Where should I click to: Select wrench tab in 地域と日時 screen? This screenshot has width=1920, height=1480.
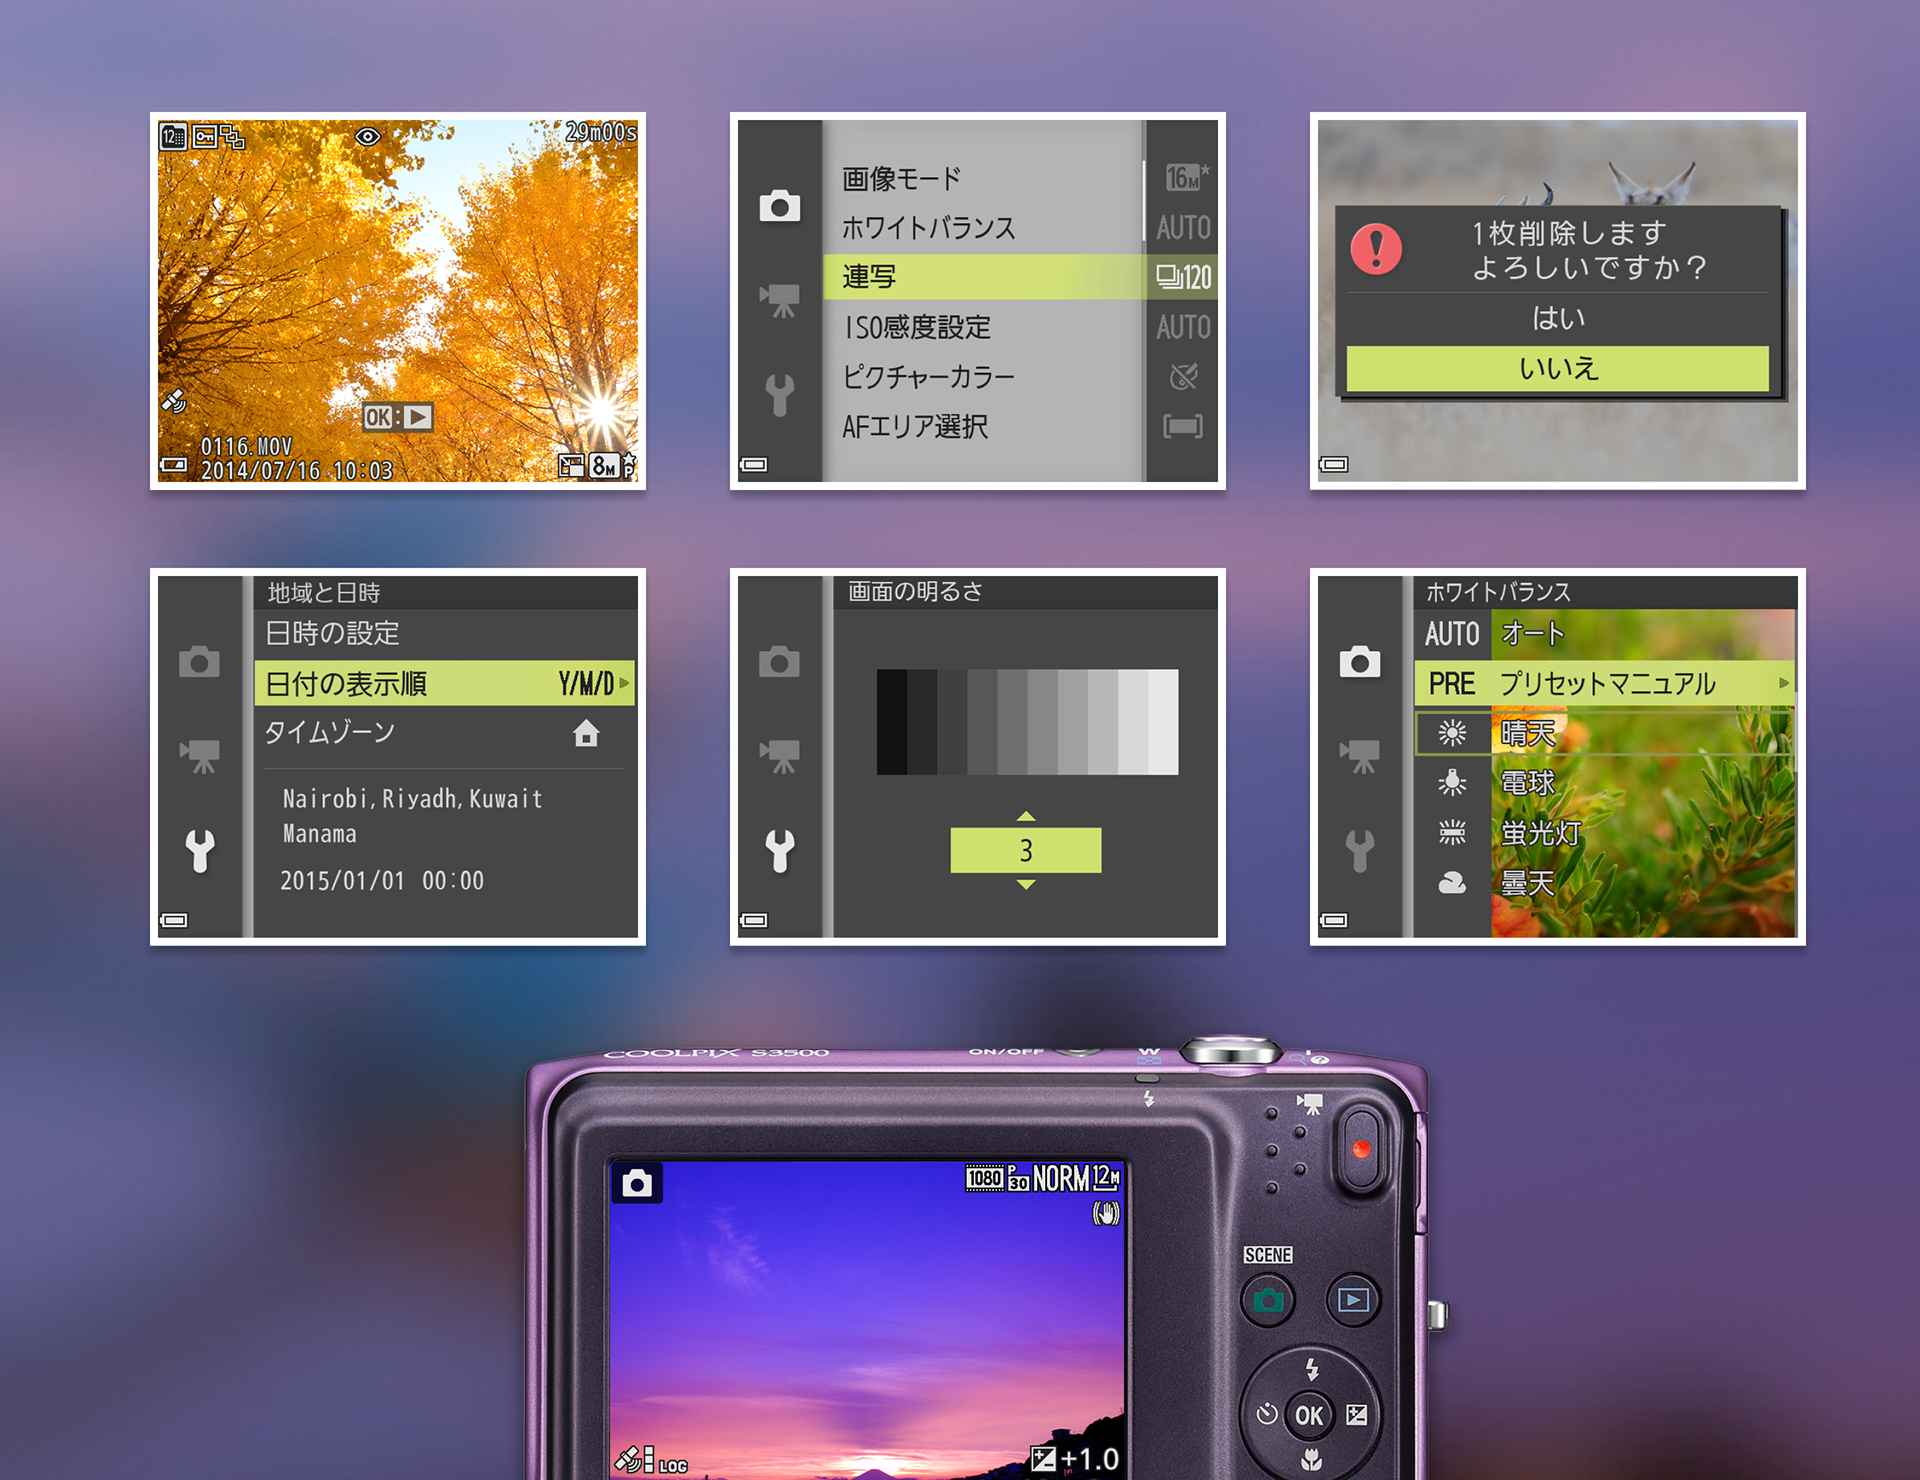[200, 851]
